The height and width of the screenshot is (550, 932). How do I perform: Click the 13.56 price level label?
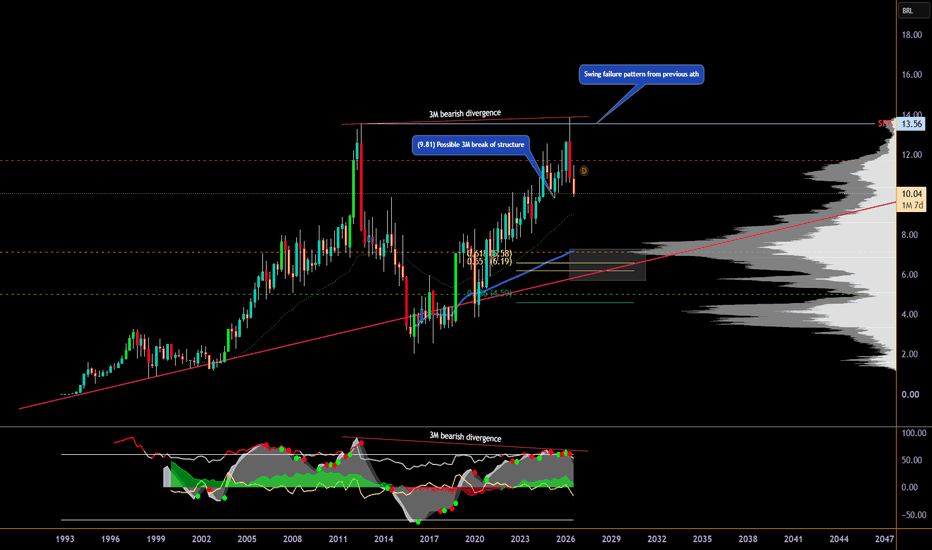click(911, 124)
